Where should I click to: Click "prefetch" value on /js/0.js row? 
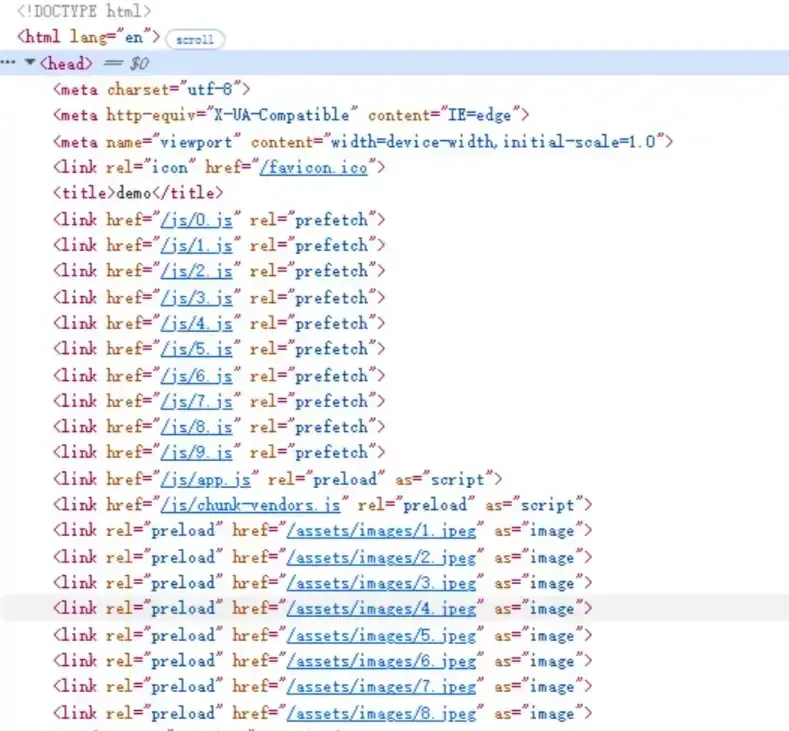pyautogui.click(x=332, y=220)
